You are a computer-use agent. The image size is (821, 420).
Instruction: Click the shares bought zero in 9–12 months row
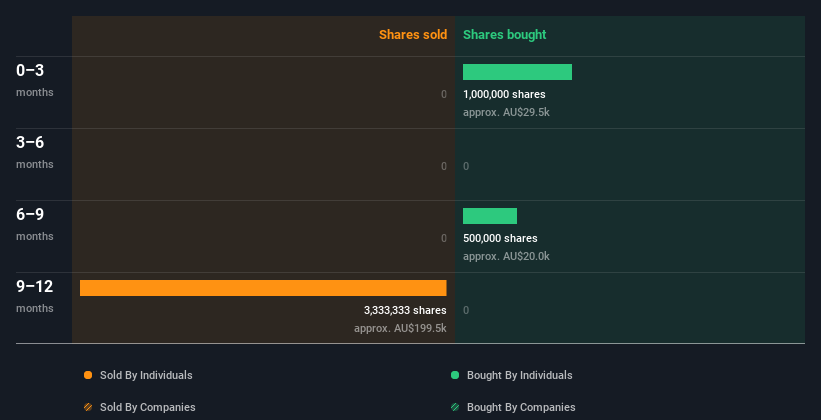pyautogui.click(x=466, y=311)
